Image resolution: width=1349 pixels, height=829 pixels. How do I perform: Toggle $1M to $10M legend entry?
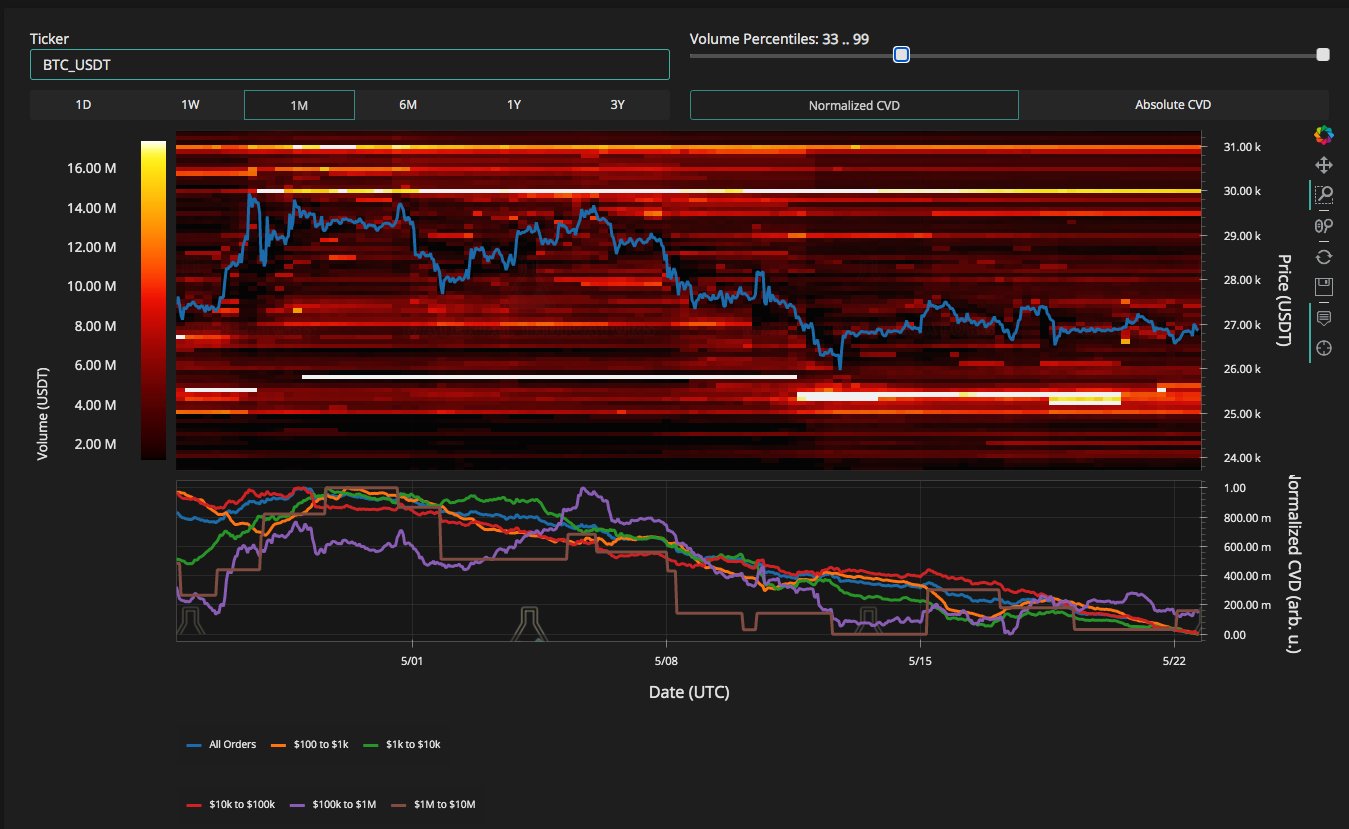pos(432,804)
